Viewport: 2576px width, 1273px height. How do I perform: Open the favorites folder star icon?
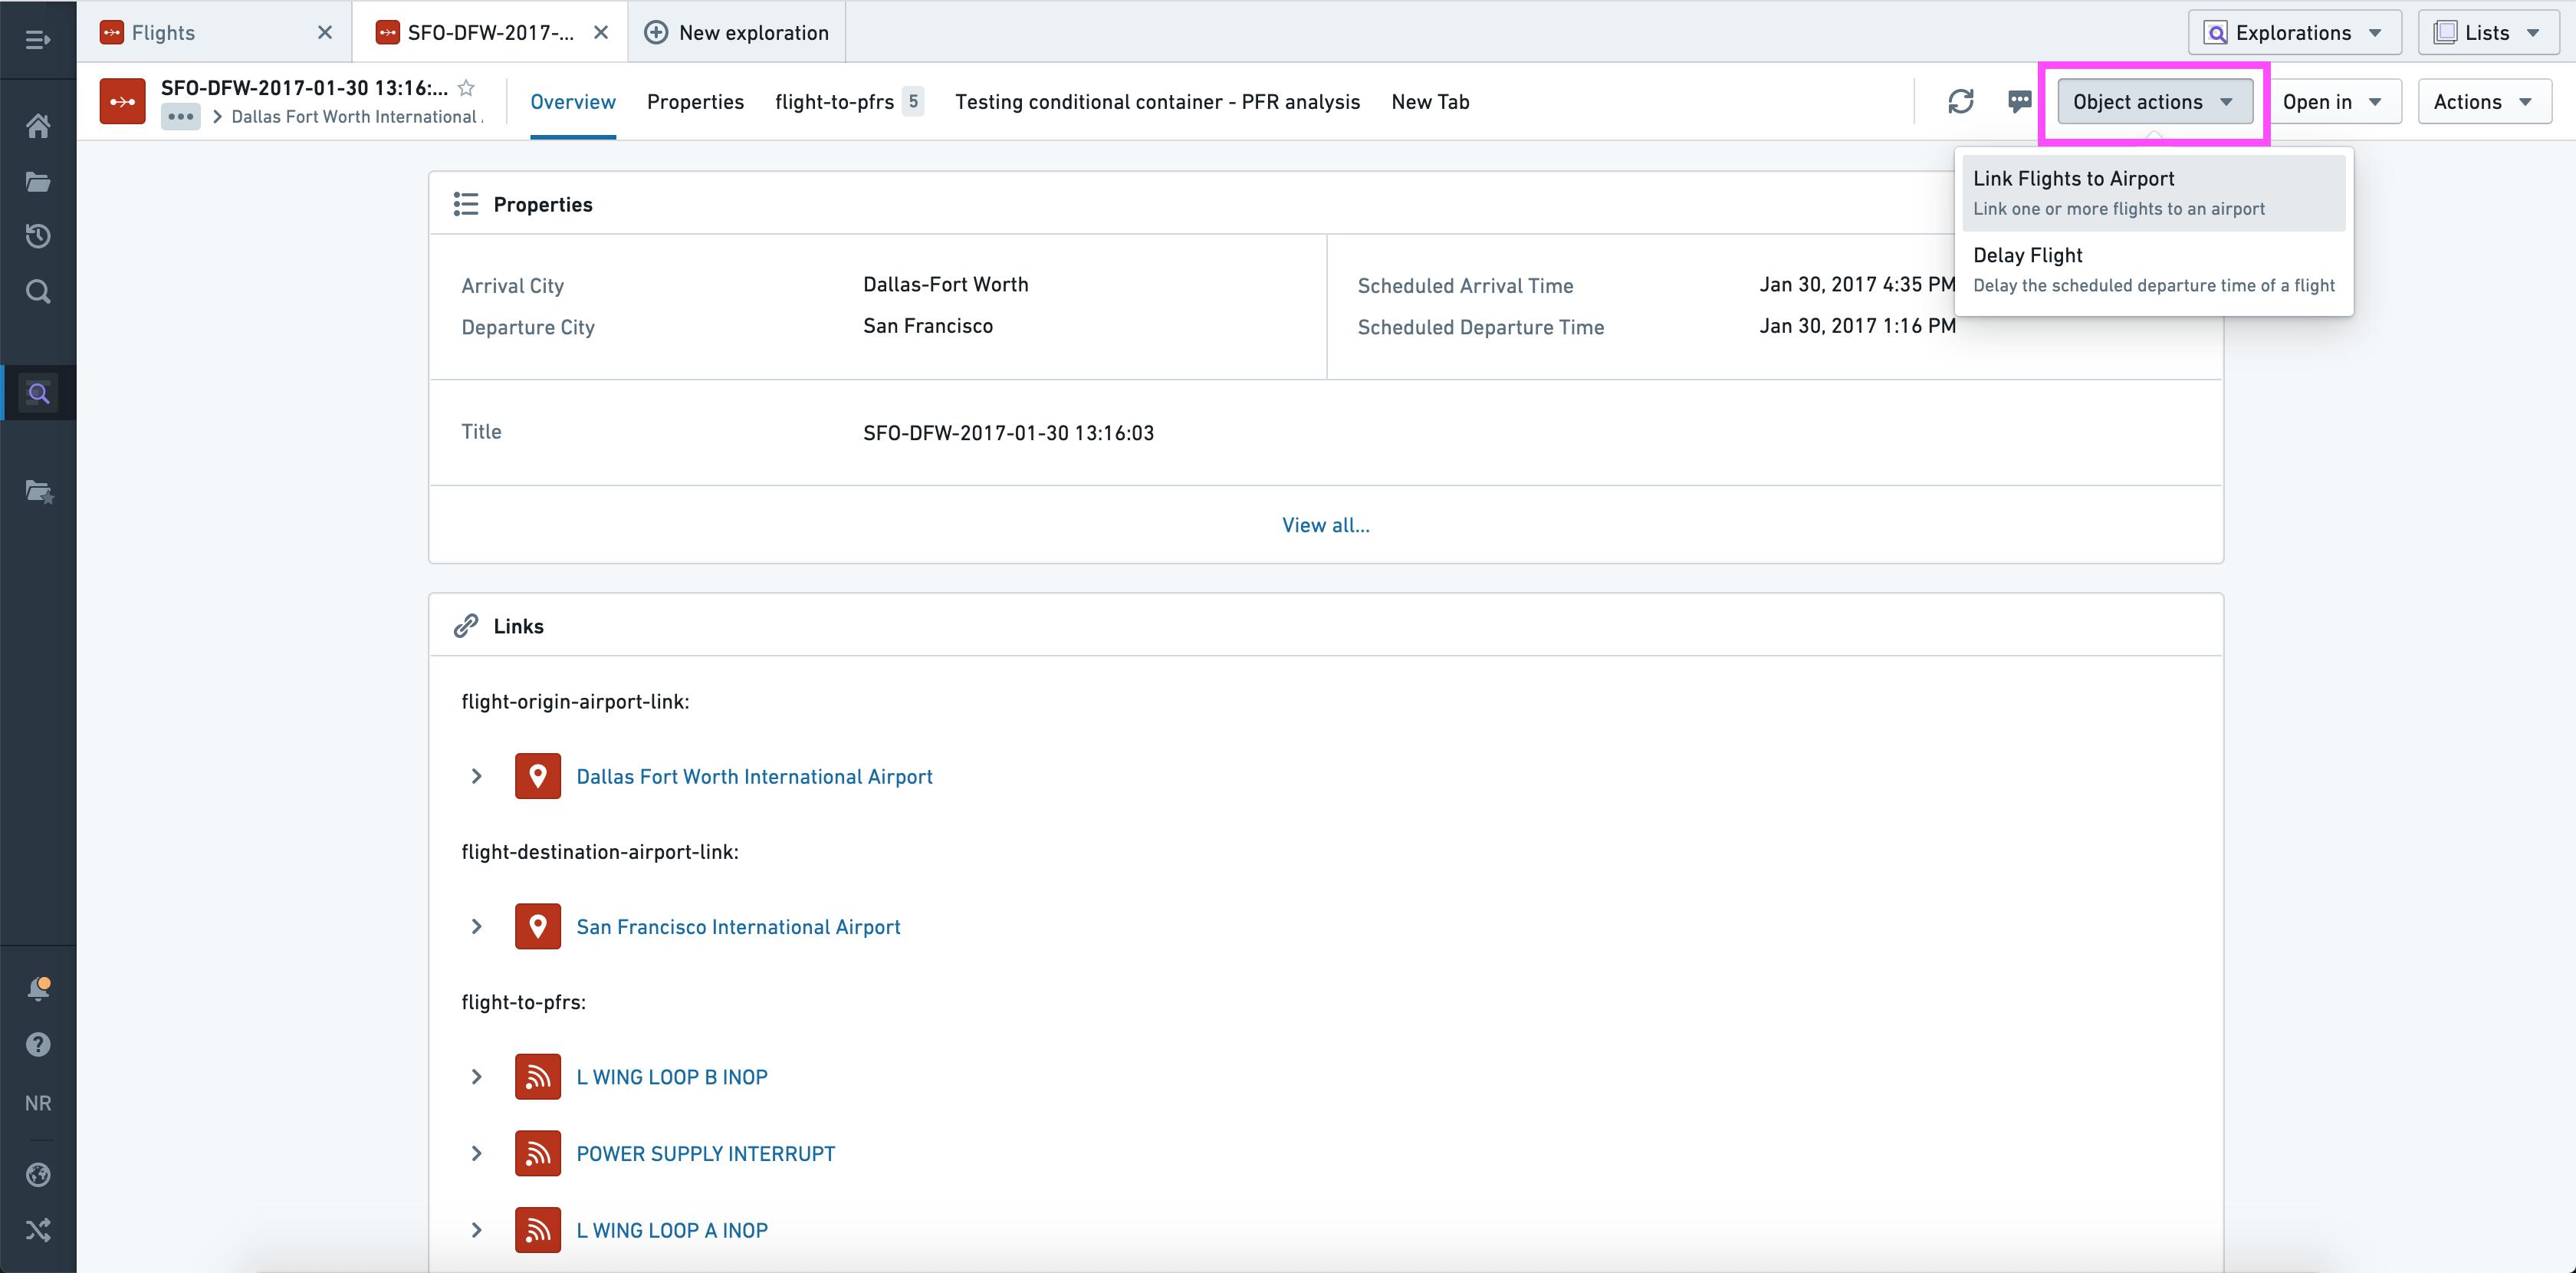coord(38,491)
